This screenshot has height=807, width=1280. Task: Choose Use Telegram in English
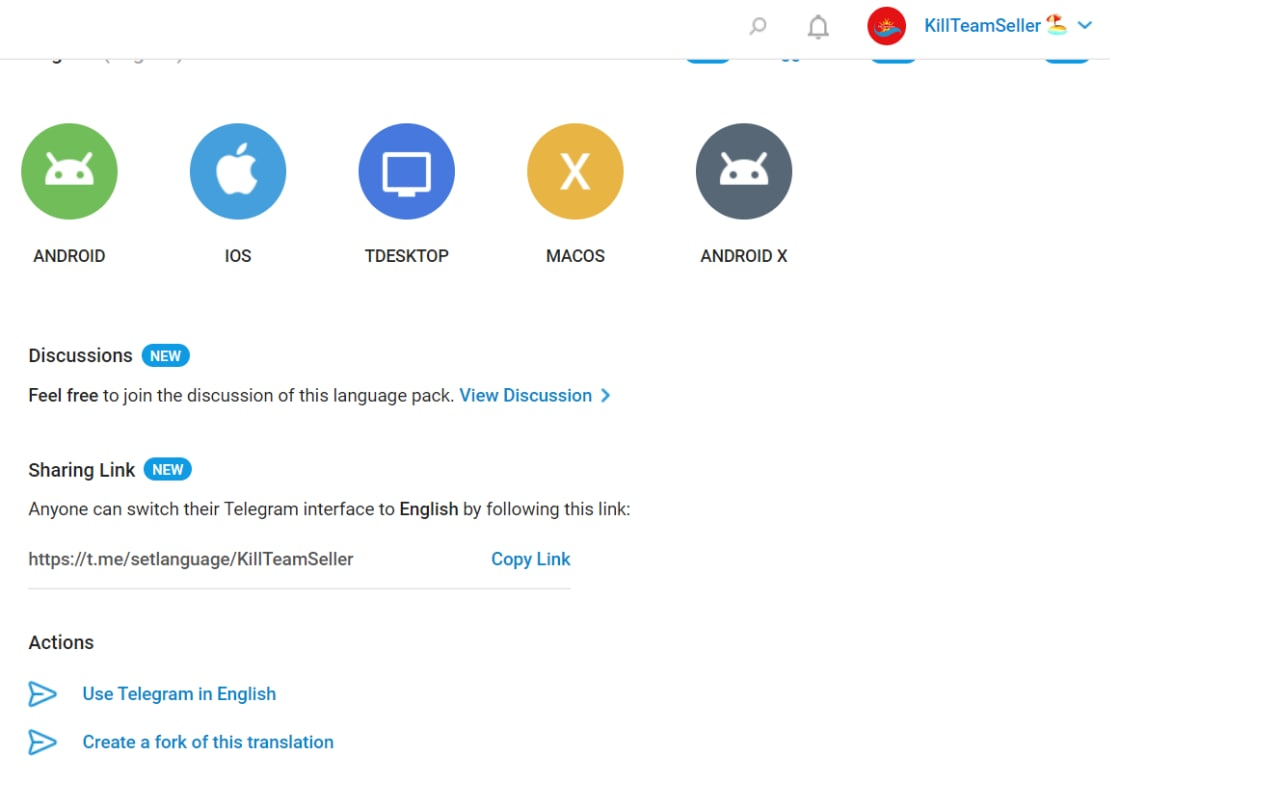(x=179, y=694)
